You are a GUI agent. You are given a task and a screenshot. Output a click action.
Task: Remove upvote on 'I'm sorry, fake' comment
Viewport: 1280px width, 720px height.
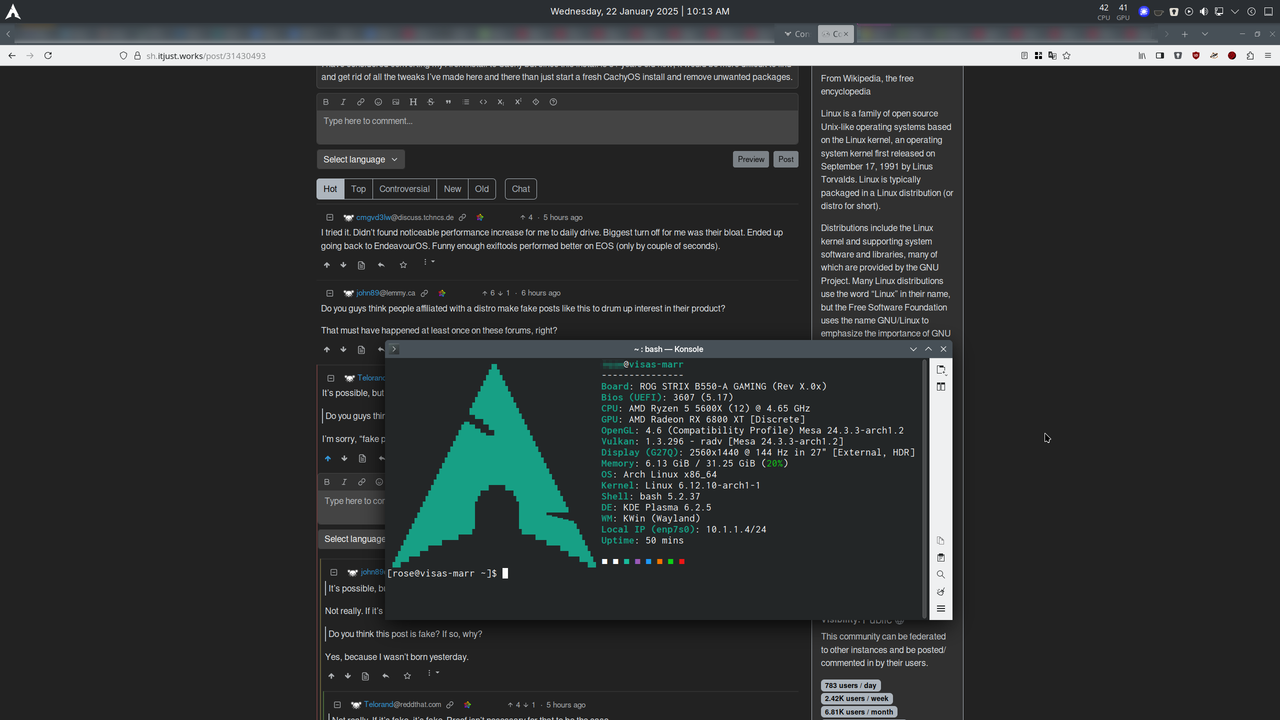click(327, 458)
